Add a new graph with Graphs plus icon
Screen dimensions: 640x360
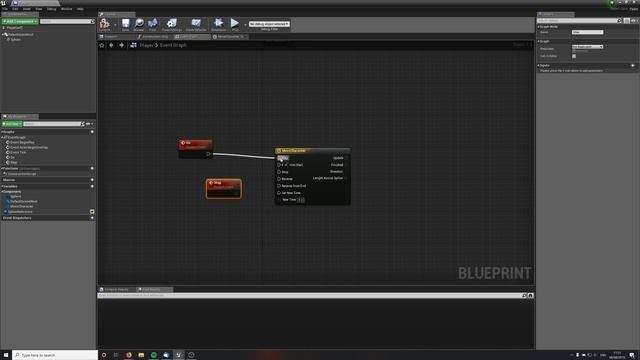[92, 132]
